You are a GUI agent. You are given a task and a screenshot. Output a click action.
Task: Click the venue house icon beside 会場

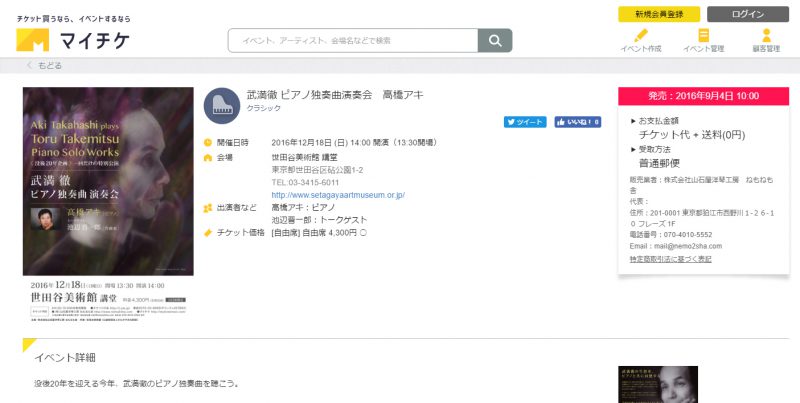pyautogui.click(x=208, y=158)
